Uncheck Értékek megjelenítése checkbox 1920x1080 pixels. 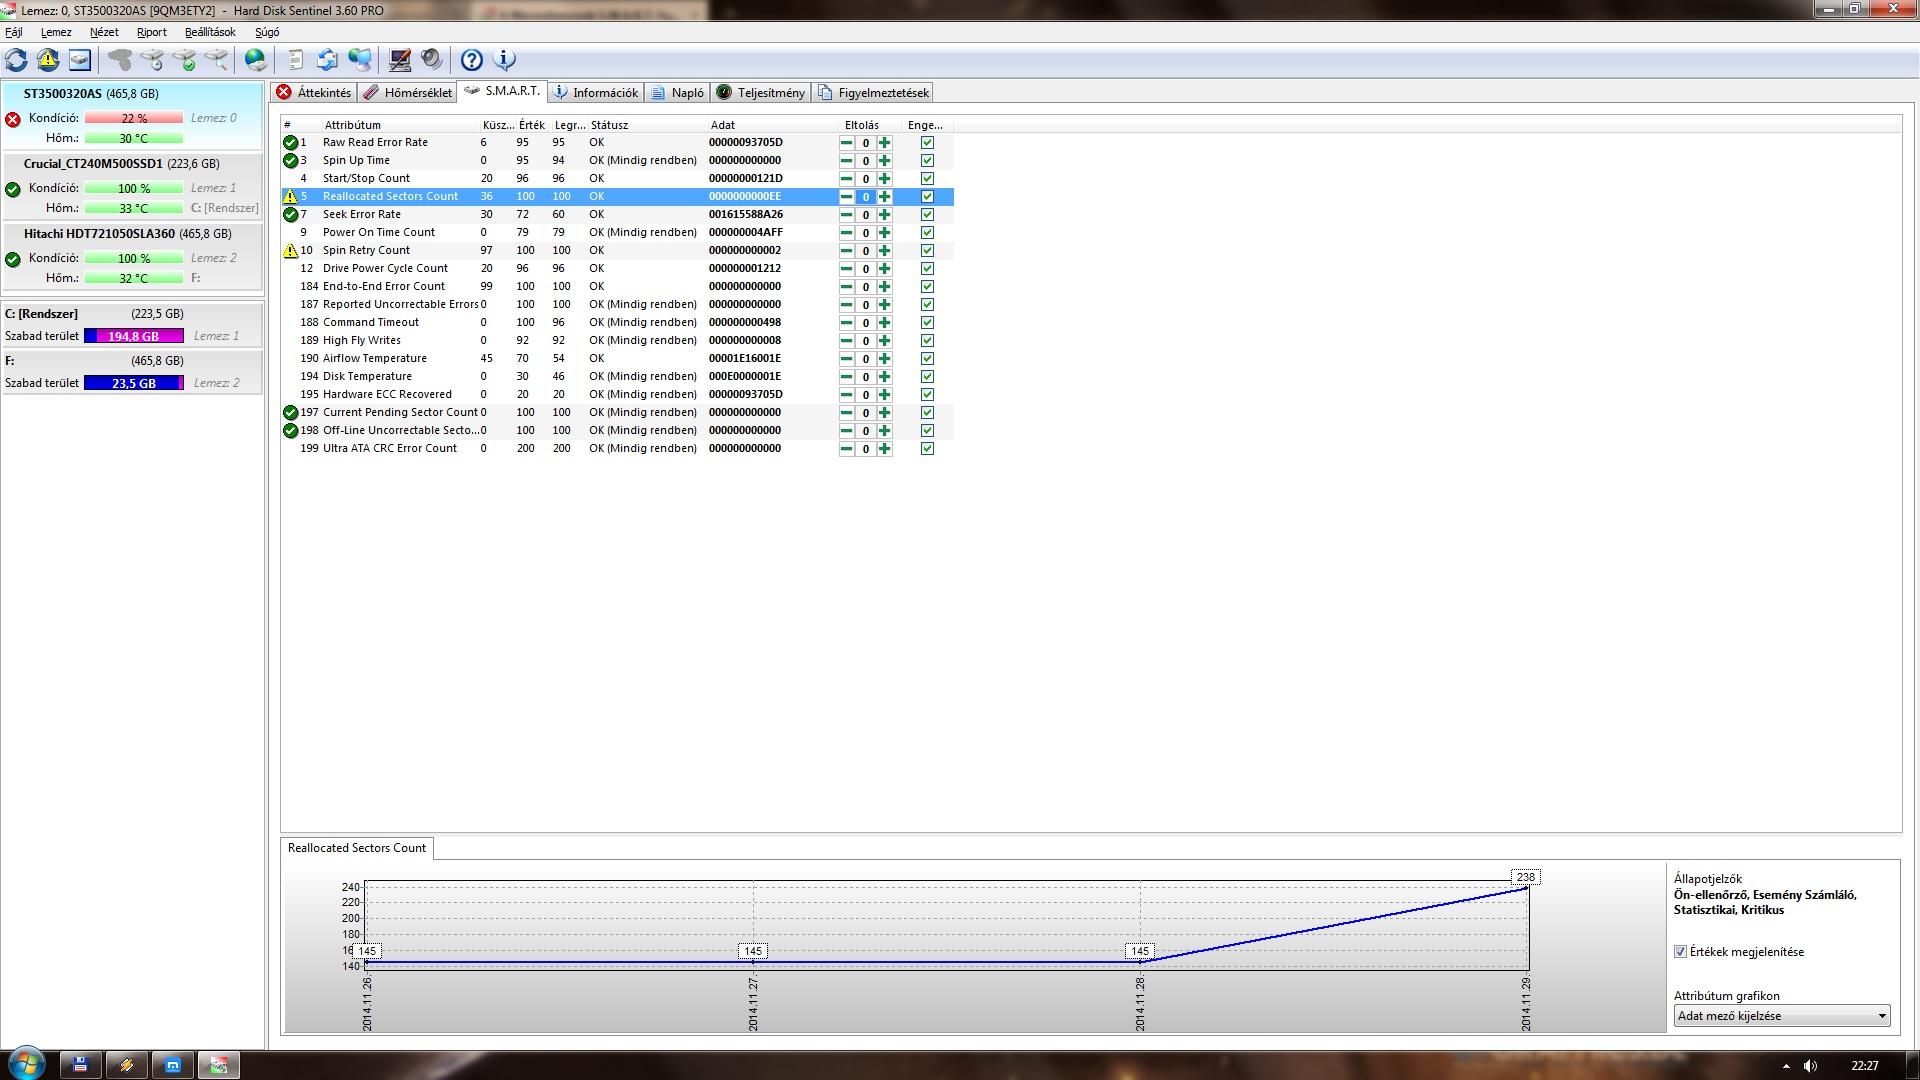[x=1680, y=952]
